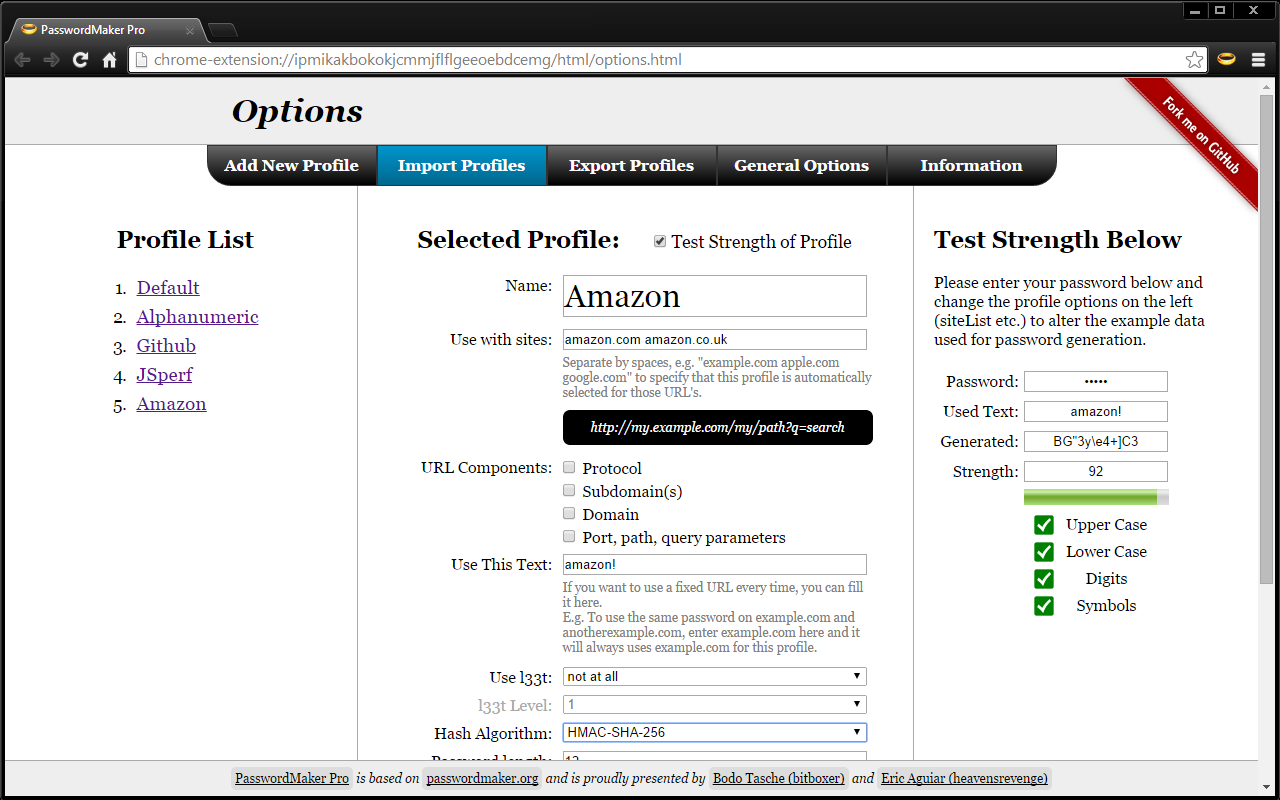
Task: Select the Default profile
Action: point(168,288)
